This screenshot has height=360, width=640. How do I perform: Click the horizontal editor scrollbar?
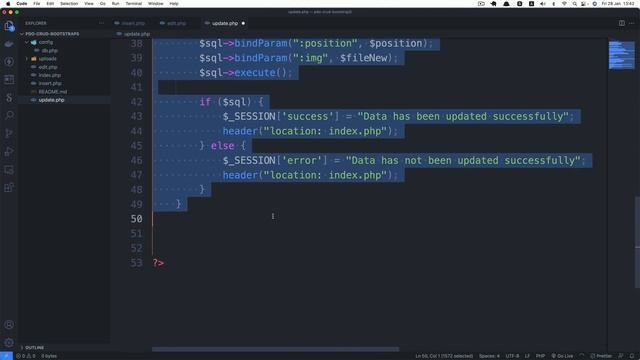pos(276,349)
